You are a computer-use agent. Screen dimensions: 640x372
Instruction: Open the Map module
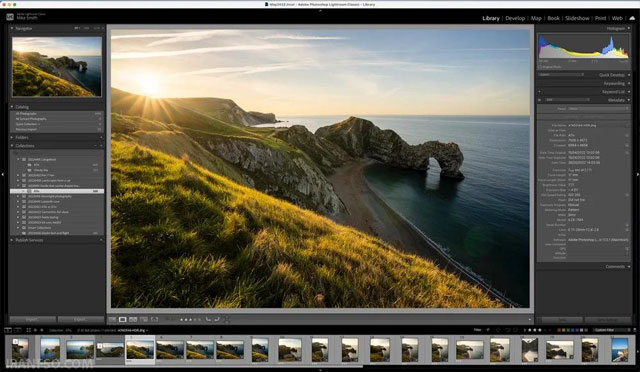point(536,18)
